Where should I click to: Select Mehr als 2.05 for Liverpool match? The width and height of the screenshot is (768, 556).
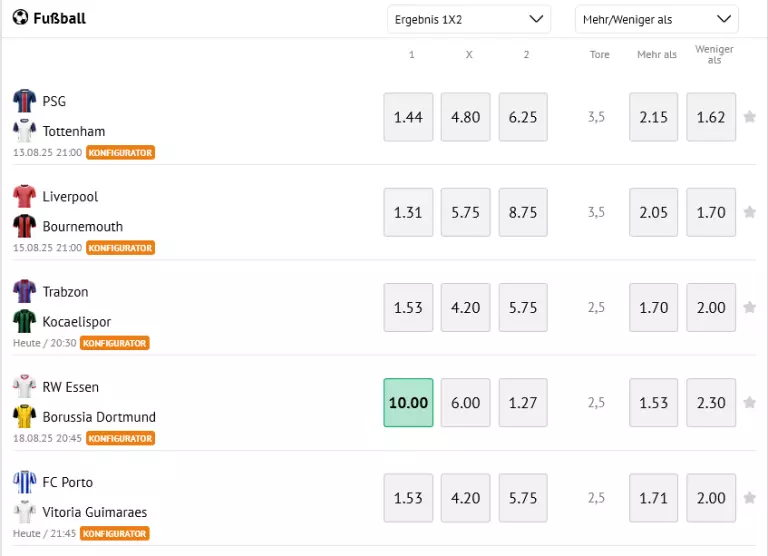[653, 212]
